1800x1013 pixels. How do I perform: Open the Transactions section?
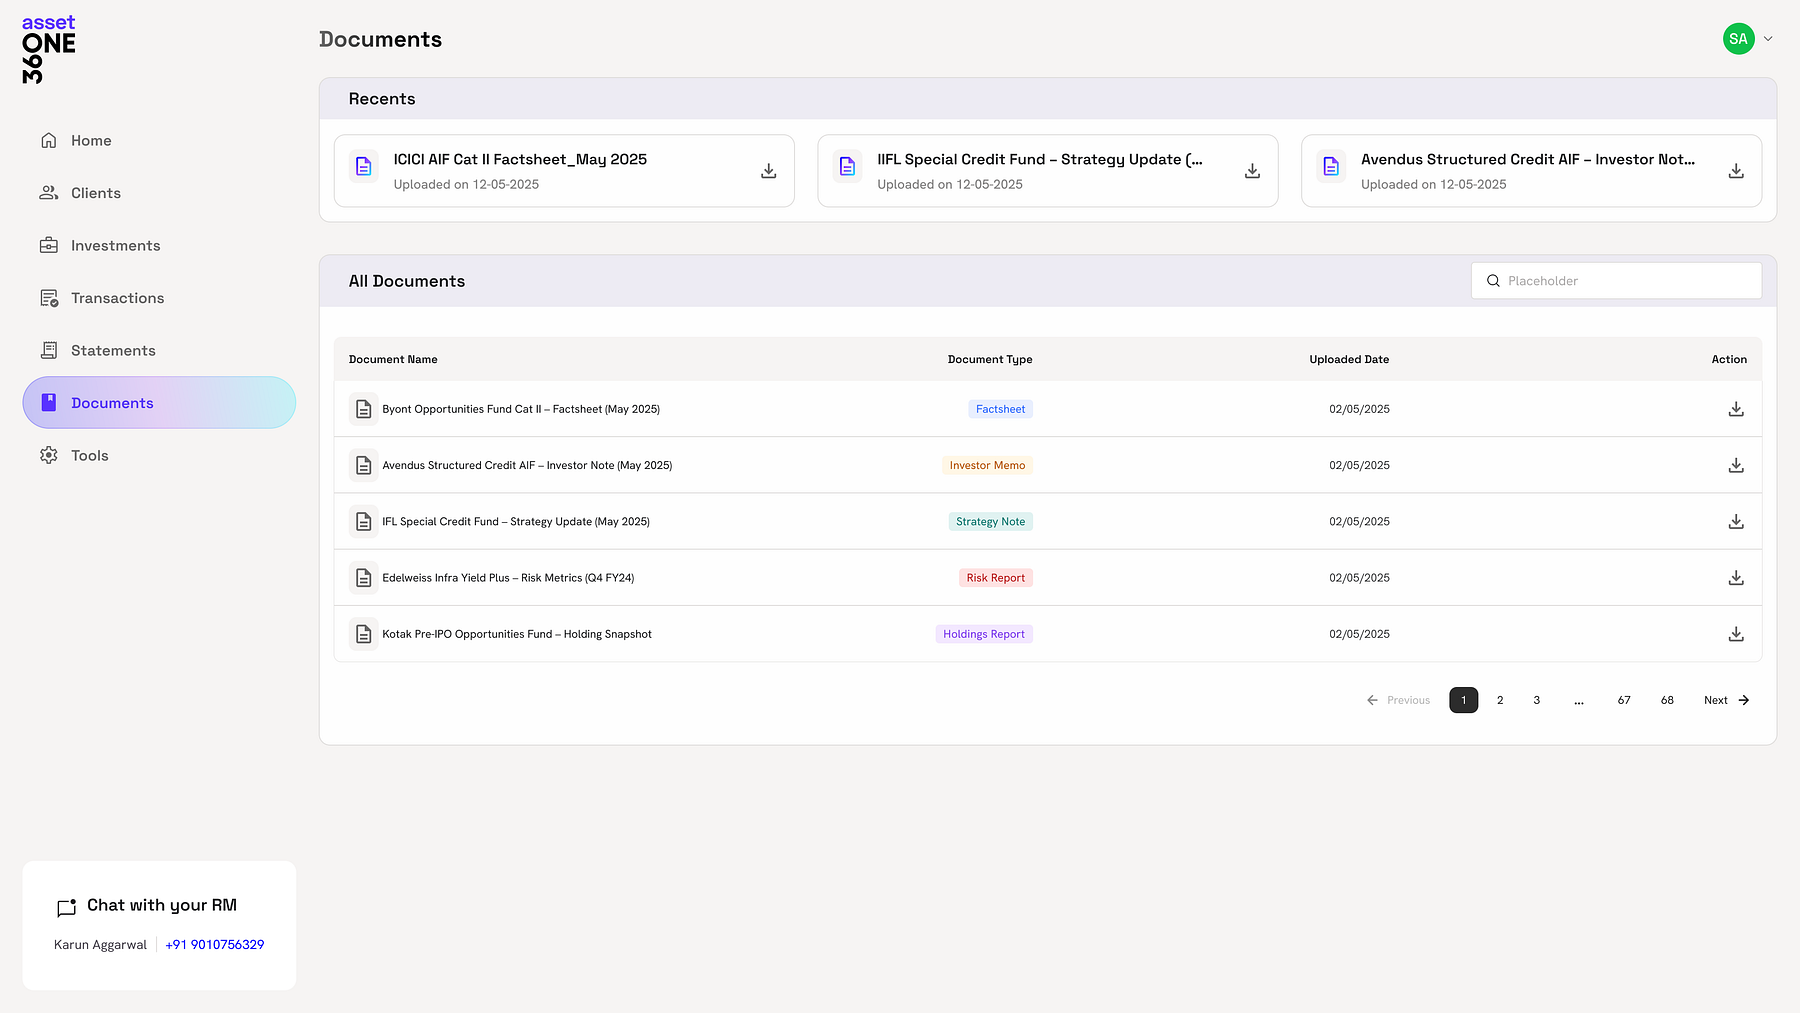coord(117,297)
